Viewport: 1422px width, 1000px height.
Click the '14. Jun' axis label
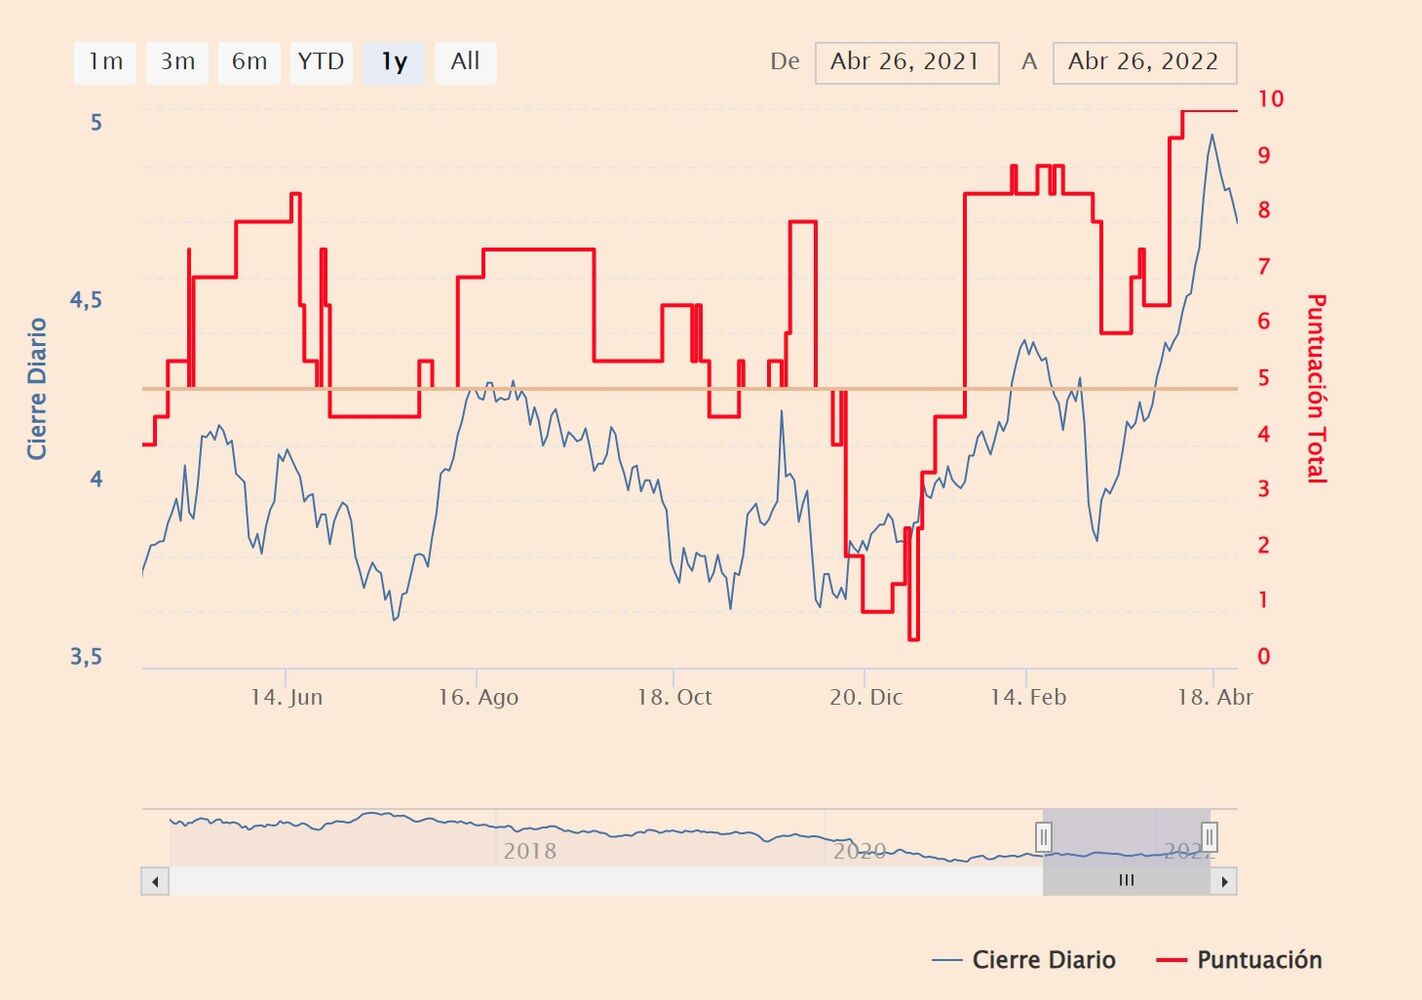click(286, 697)
